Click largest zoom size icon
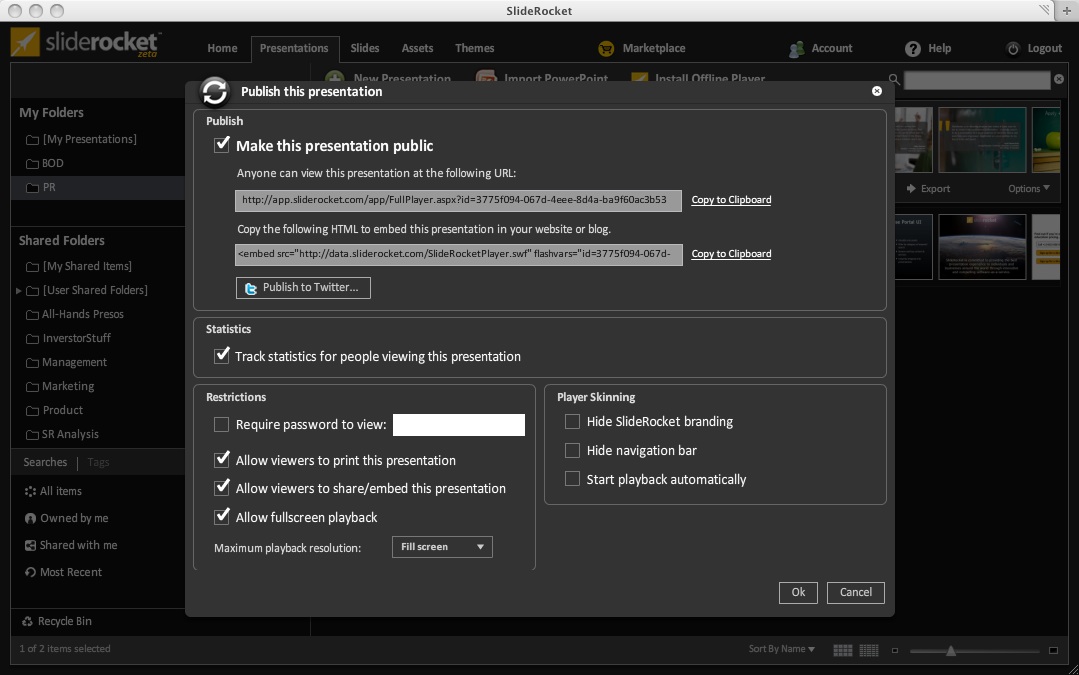The image size is (1079, 675). point(1053,650)
